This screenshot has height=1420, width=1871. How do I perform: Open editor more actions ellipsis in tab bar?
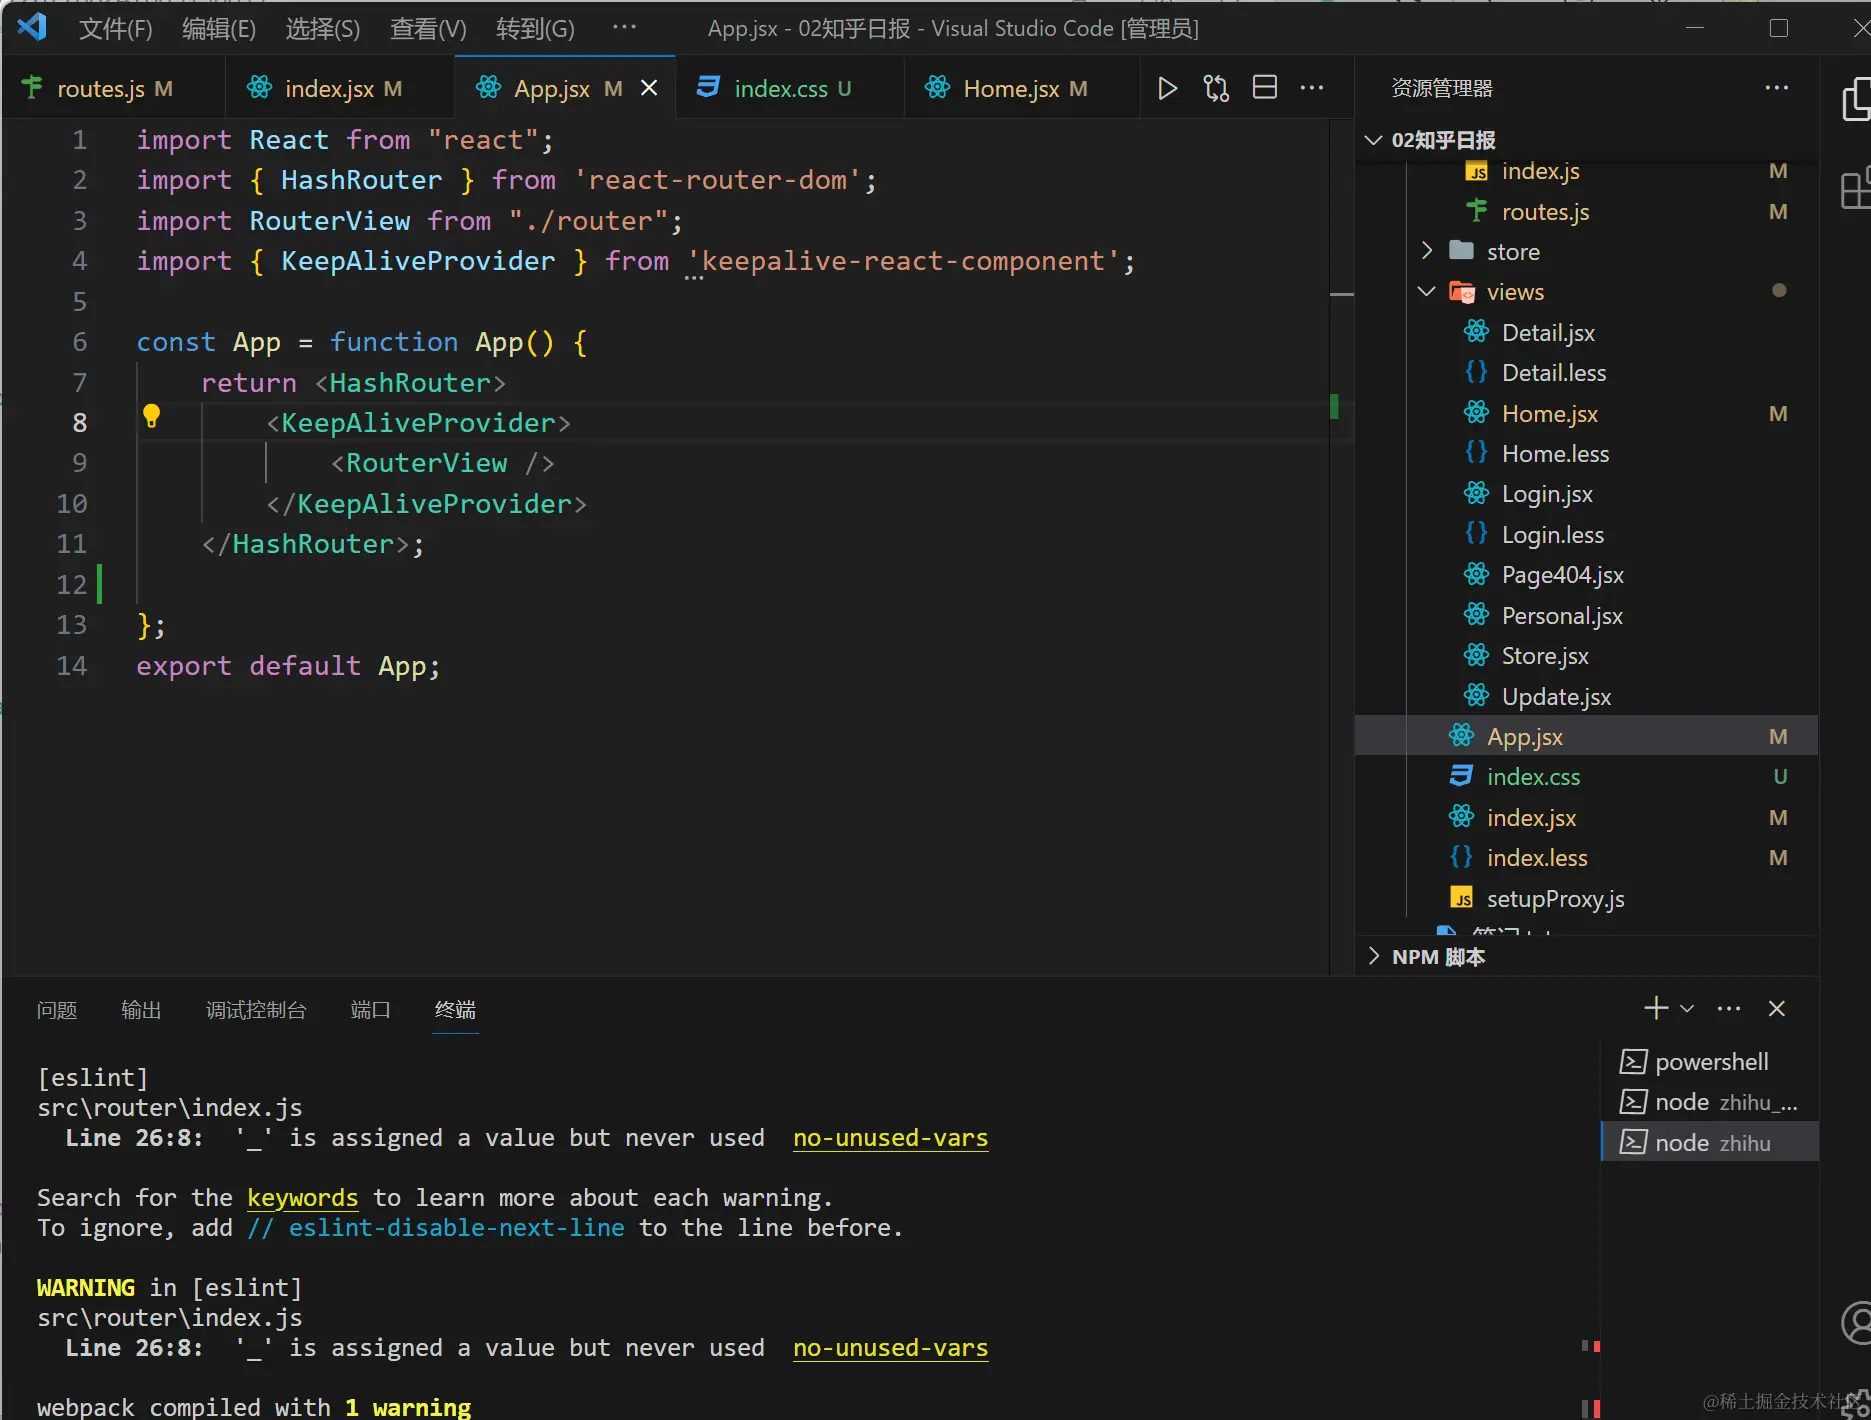click(1311, 88)
